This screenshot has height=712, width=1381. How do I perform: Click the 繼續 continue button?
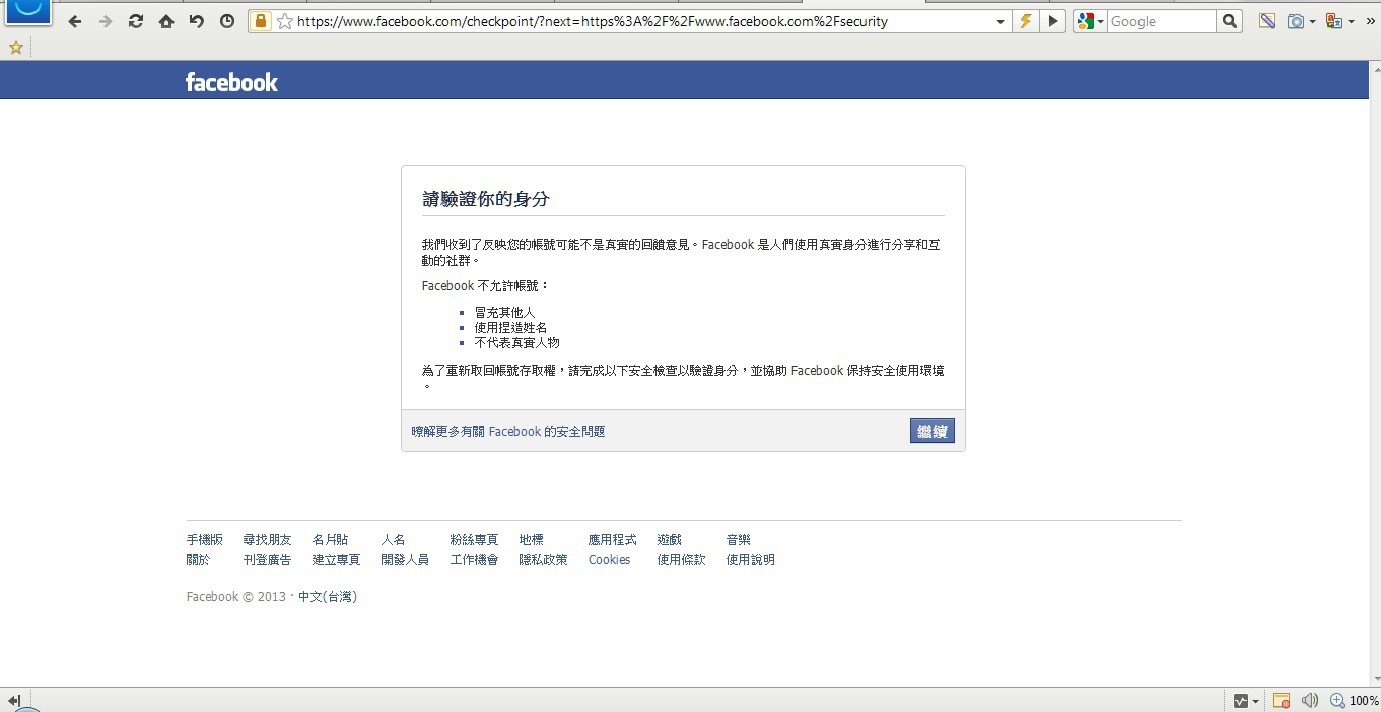(x=932, y=431)
